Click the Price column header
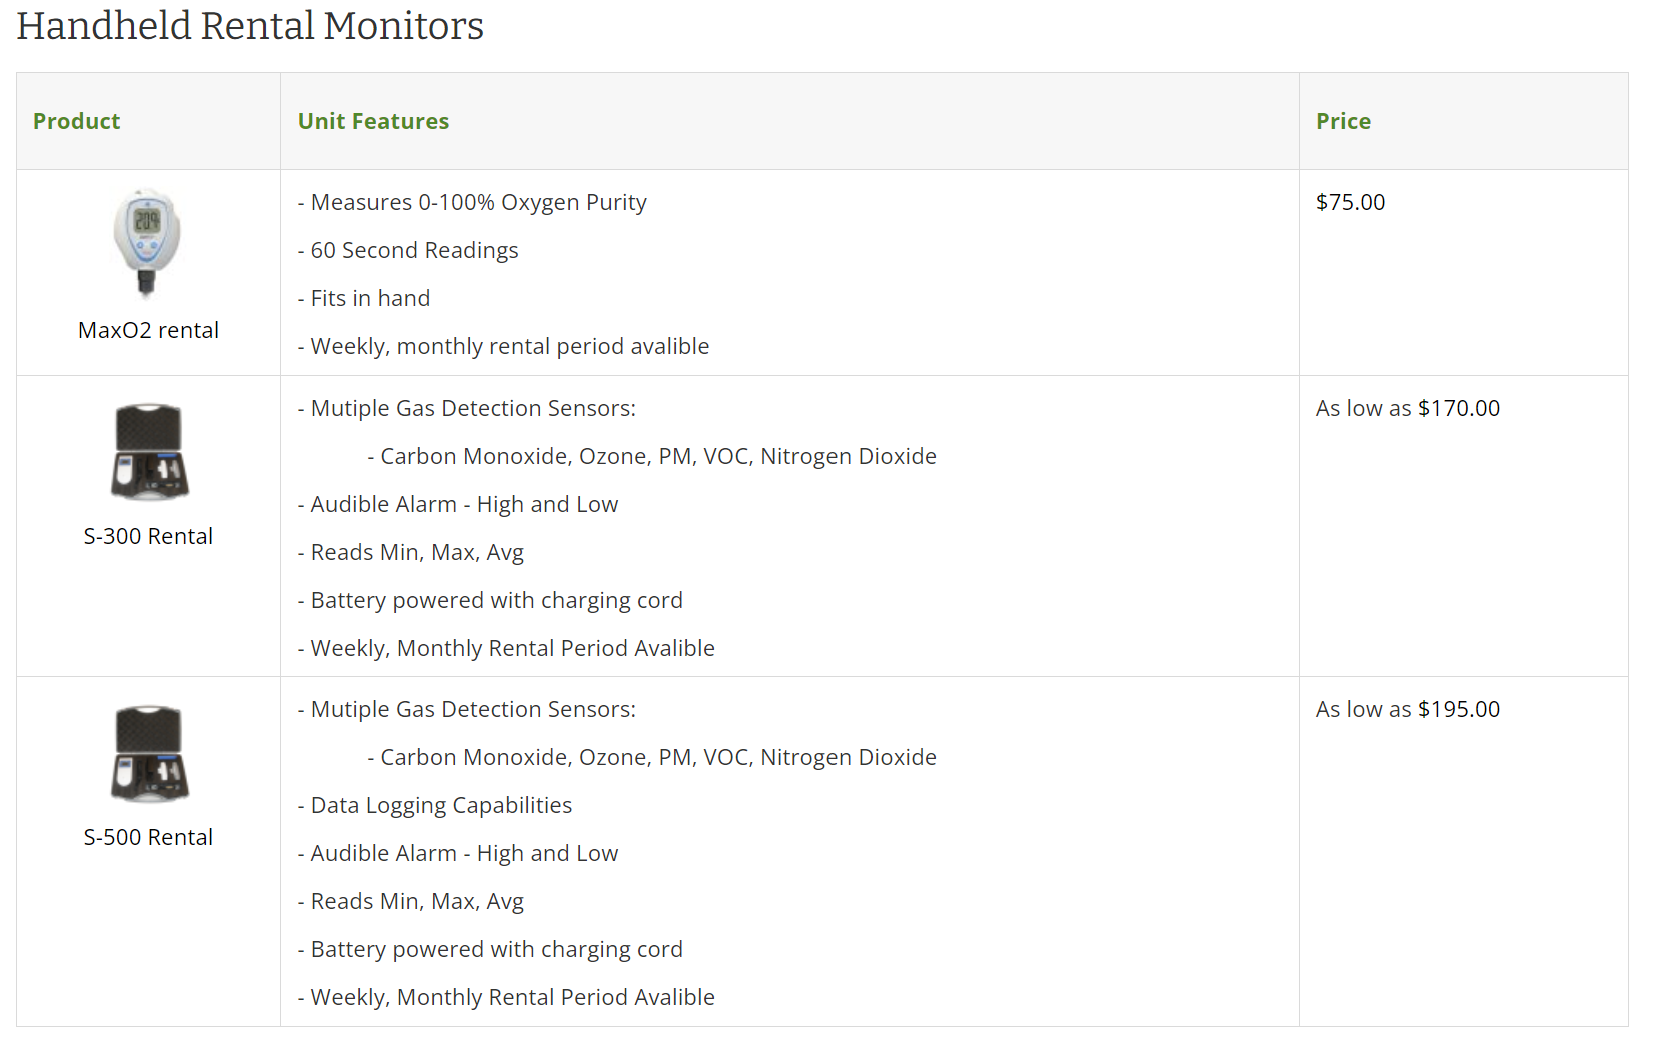Screen dimensions: 1656x1044 (1343, 122)
